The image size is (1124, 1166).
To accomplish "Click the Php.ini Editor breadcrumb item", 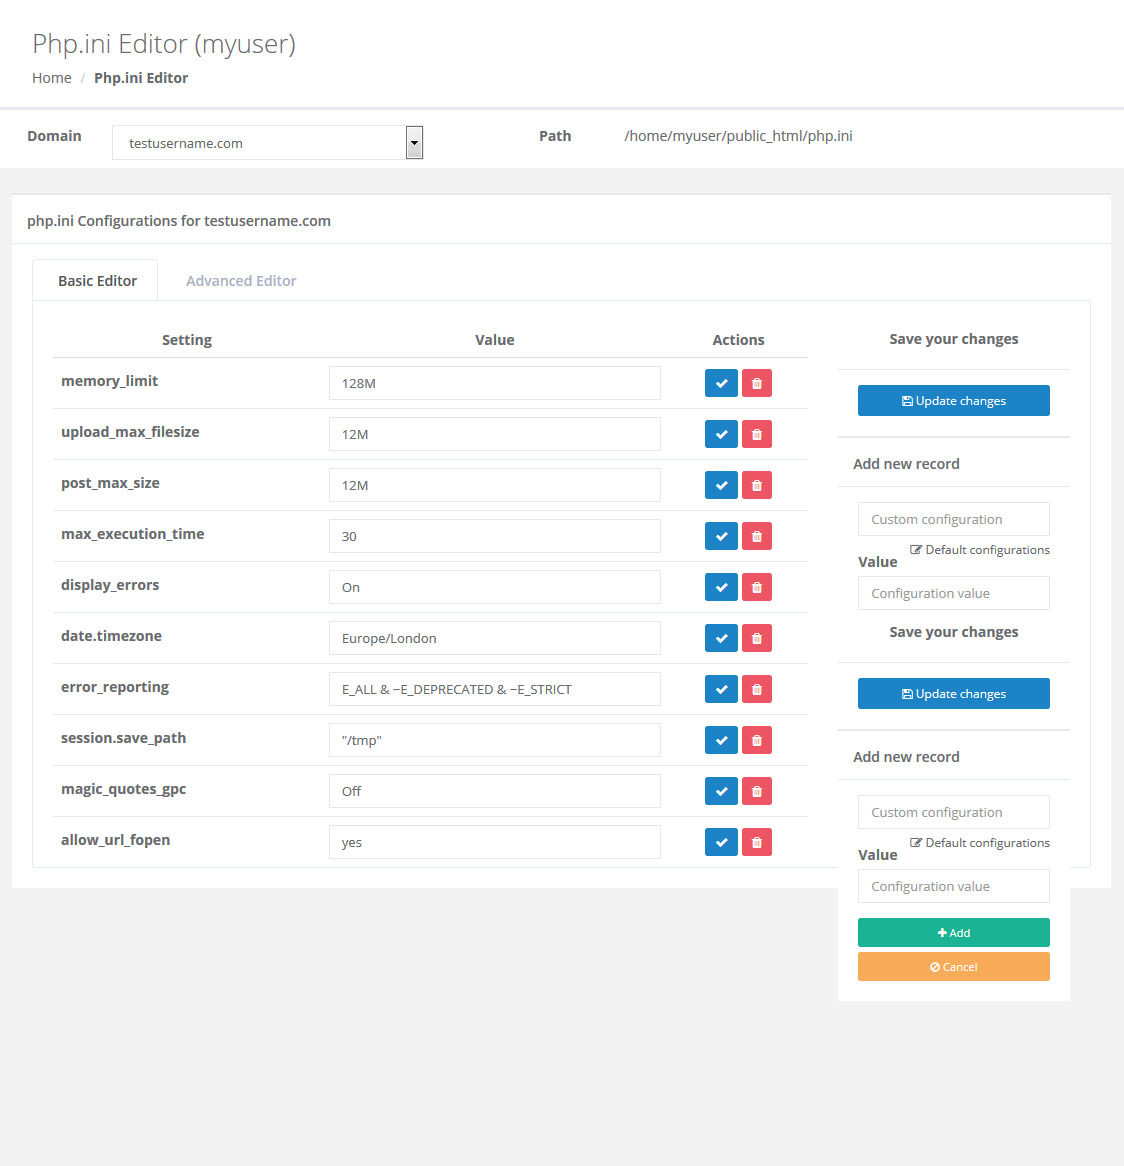I will (x=141, y=78).
